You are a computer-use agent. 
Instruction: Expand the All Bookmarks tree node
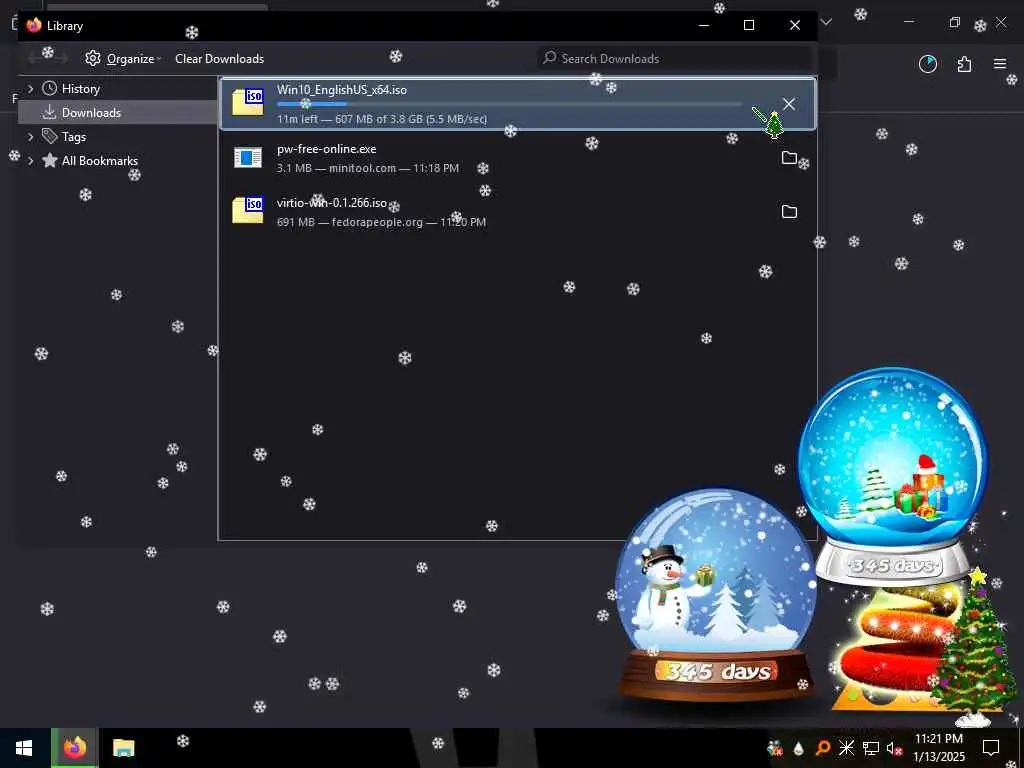pos(30,161)
